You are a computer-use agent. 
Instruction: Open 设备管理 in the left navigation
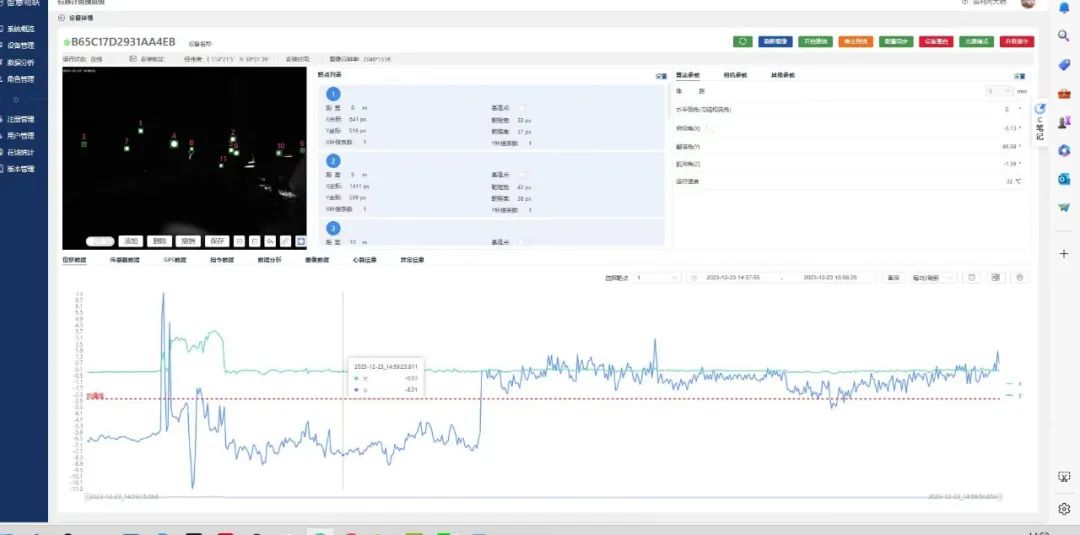click(21, 45)
